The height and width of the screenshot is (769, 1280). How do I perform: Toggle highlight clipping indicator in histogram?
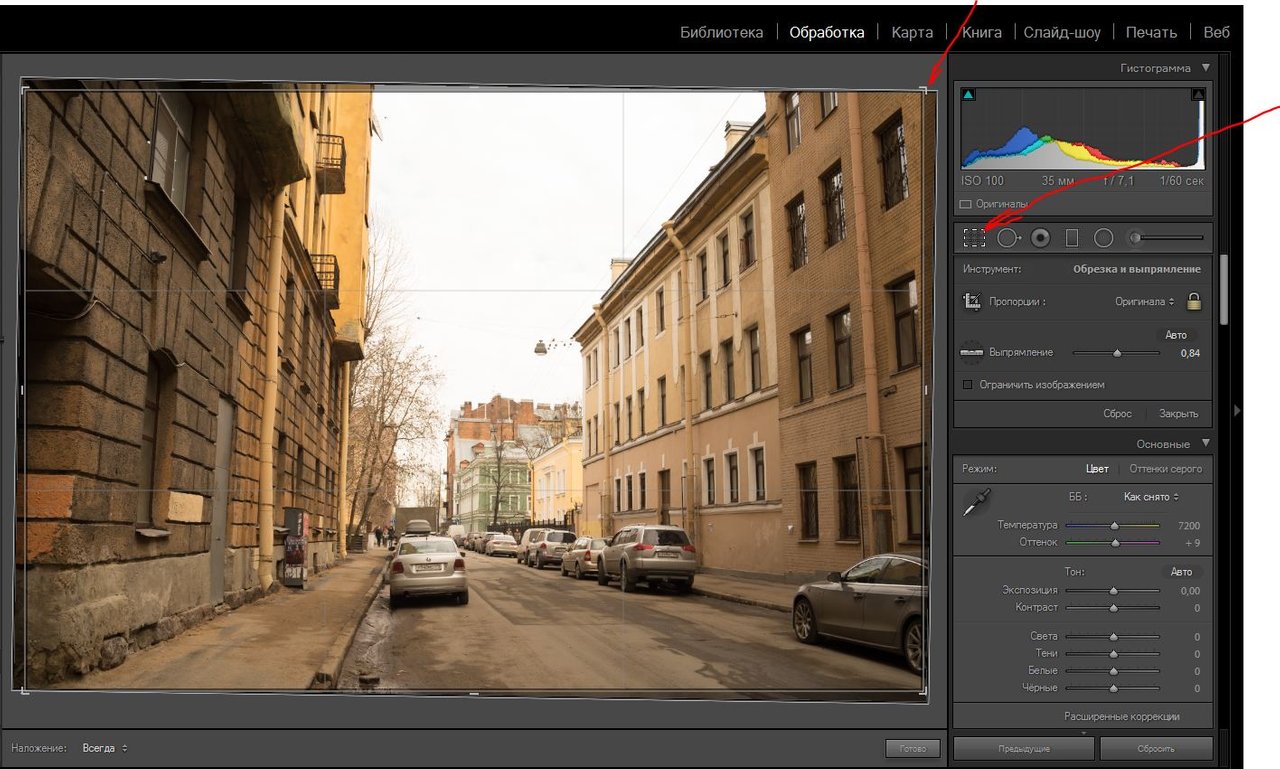pyautogui.click(x=1198, y=95)
